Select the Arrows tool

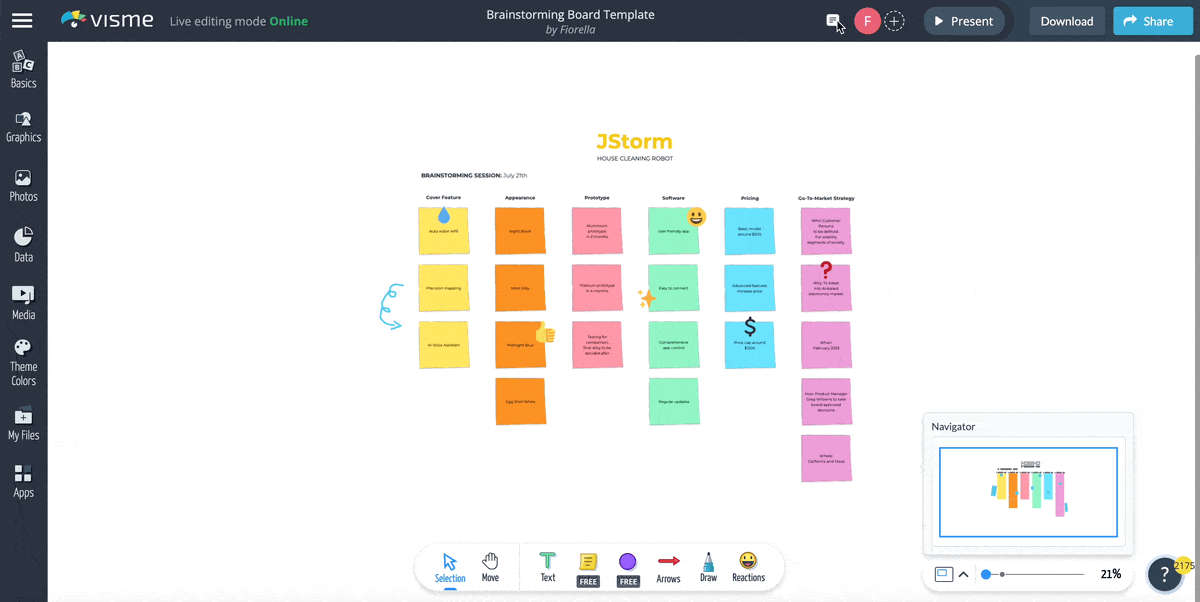[x=668, y=567]
